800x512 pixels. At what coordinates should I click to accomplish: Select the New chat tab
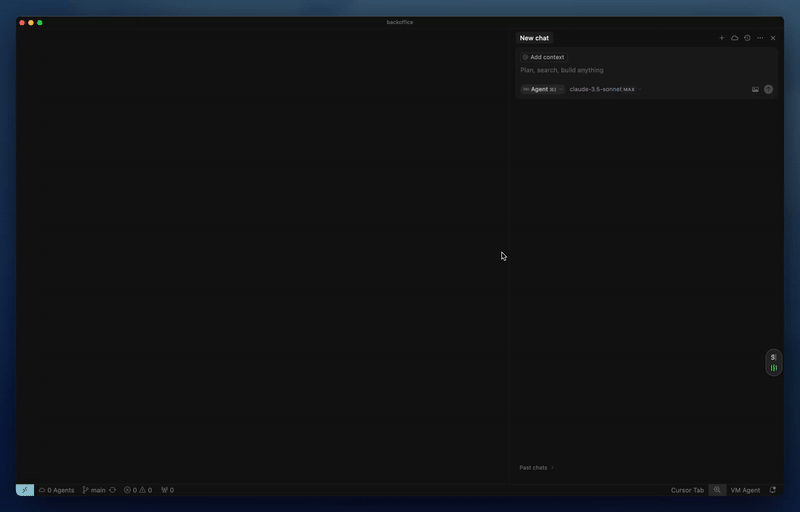pyautogui.click(x=534, y=38)
